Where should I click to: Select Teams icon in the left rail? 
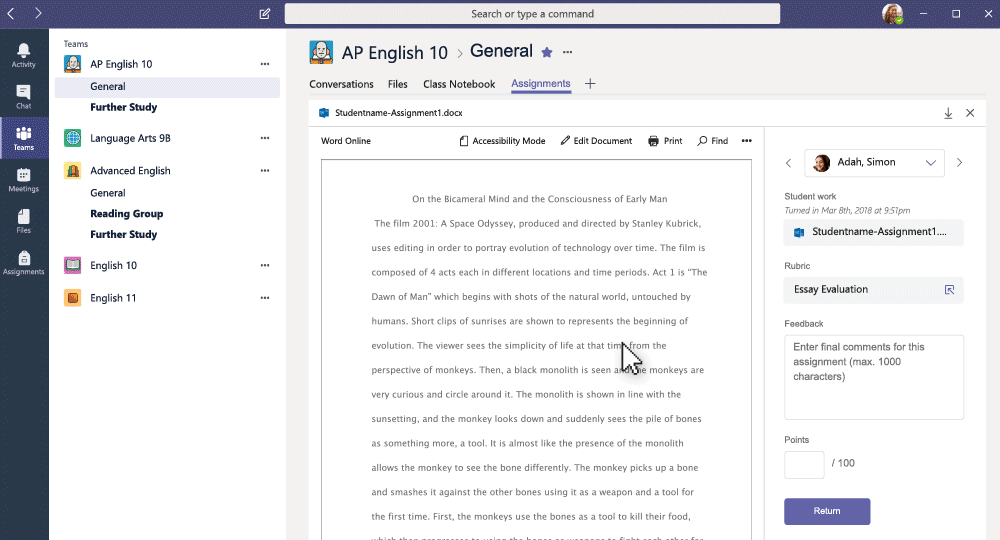pos(24,138)
